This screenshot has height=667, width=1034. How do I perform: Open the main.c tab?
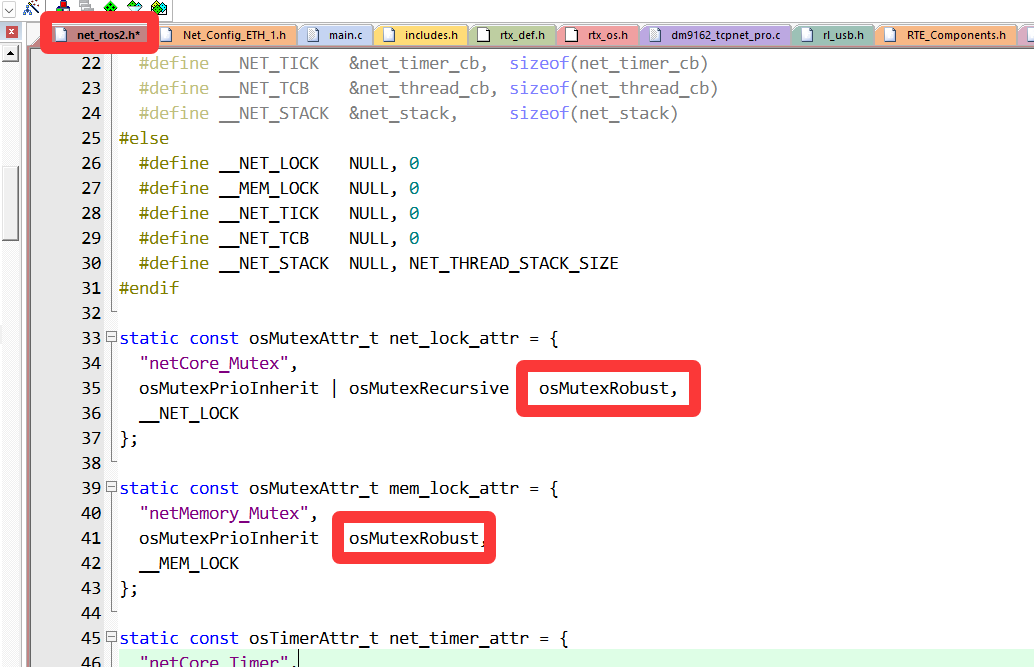coord(336,35)
